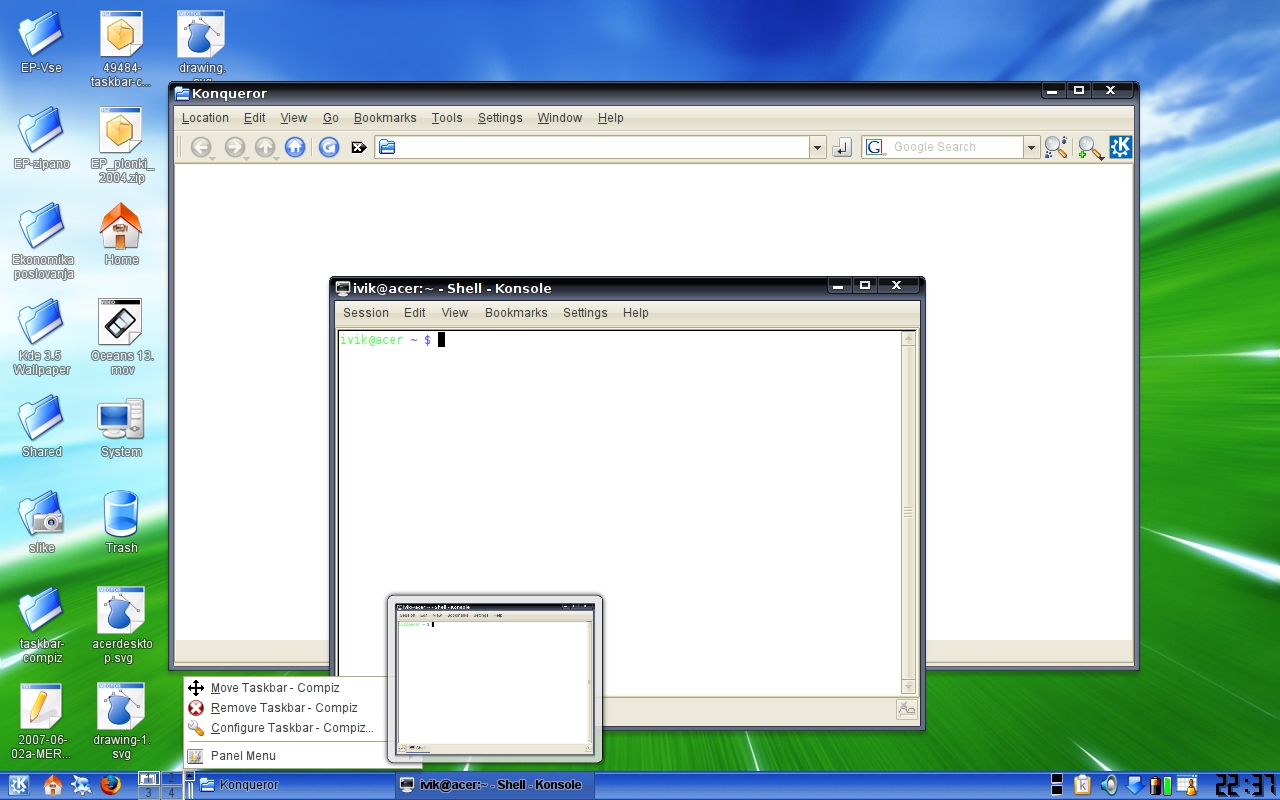Click the Go button beside location bar

(842, 147)
